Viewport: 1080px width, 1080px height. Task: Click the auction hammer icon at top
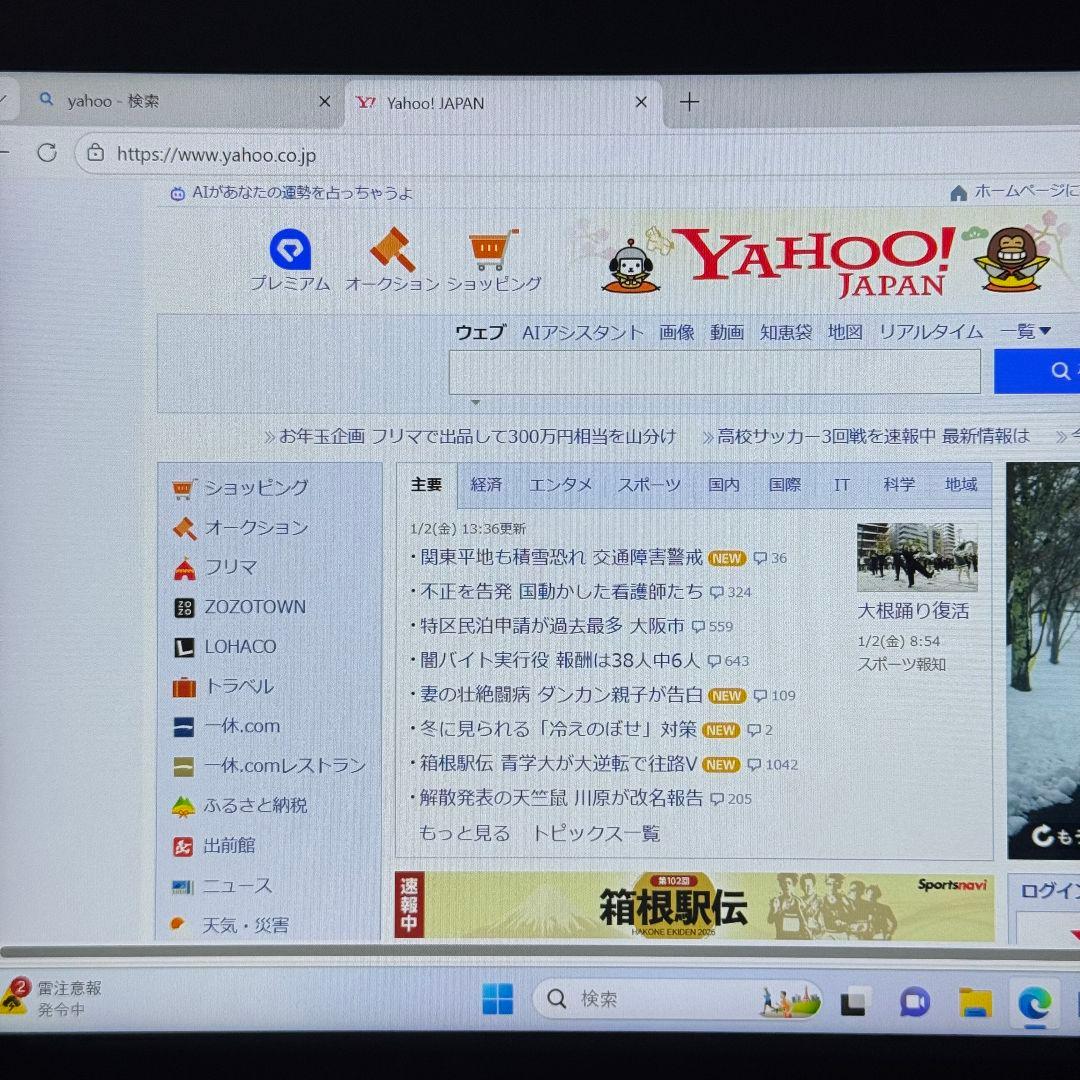(392, 247)
